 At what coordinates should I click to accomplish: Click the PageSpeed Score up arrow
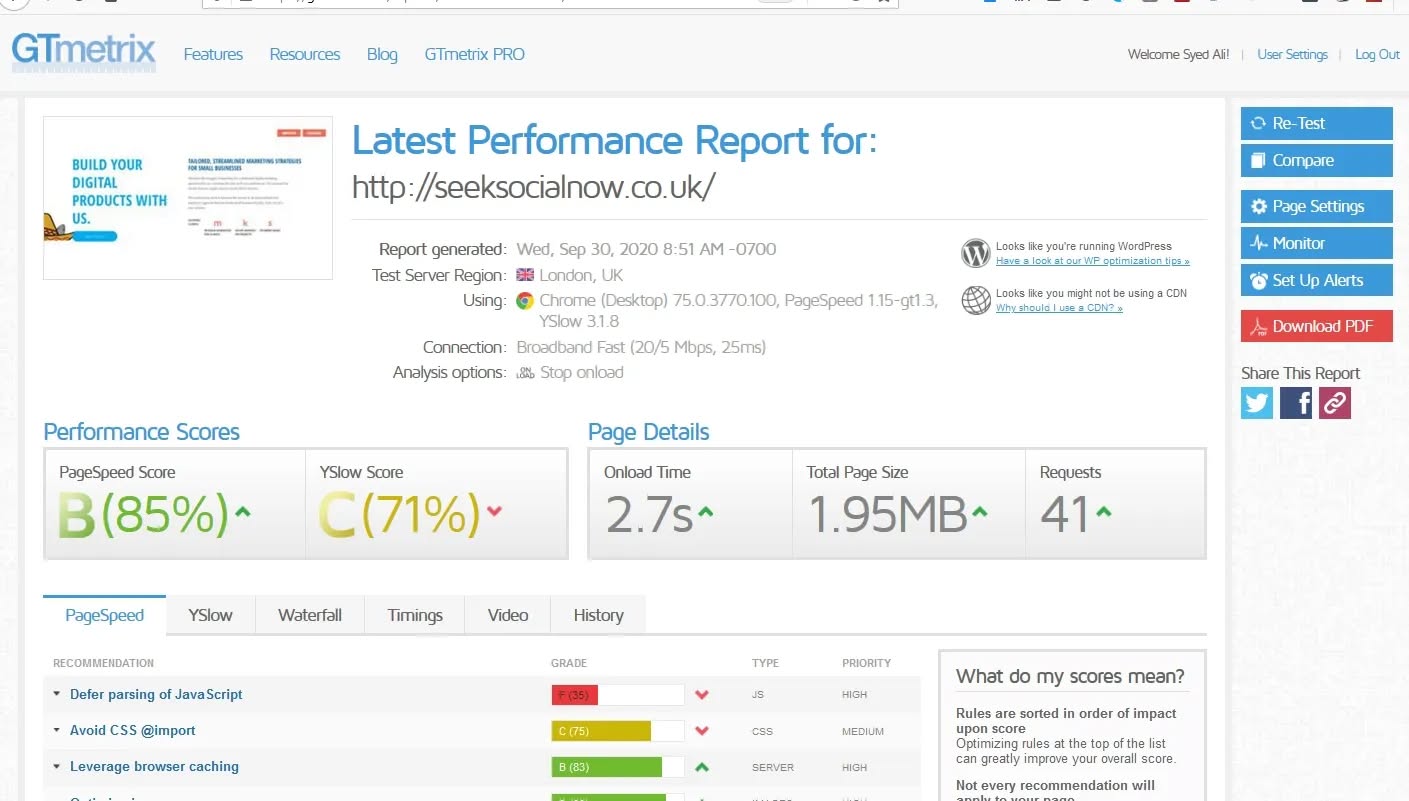click(242, 512)
